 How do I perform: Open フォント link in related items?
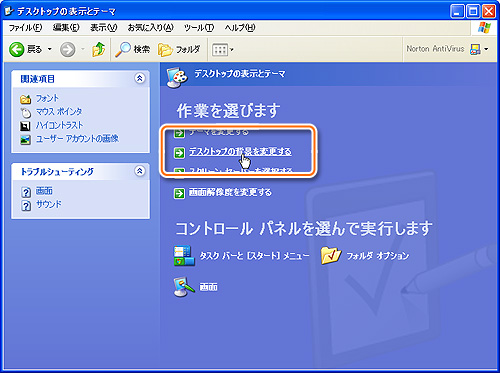pyautogui.click(x=47, y=98)
